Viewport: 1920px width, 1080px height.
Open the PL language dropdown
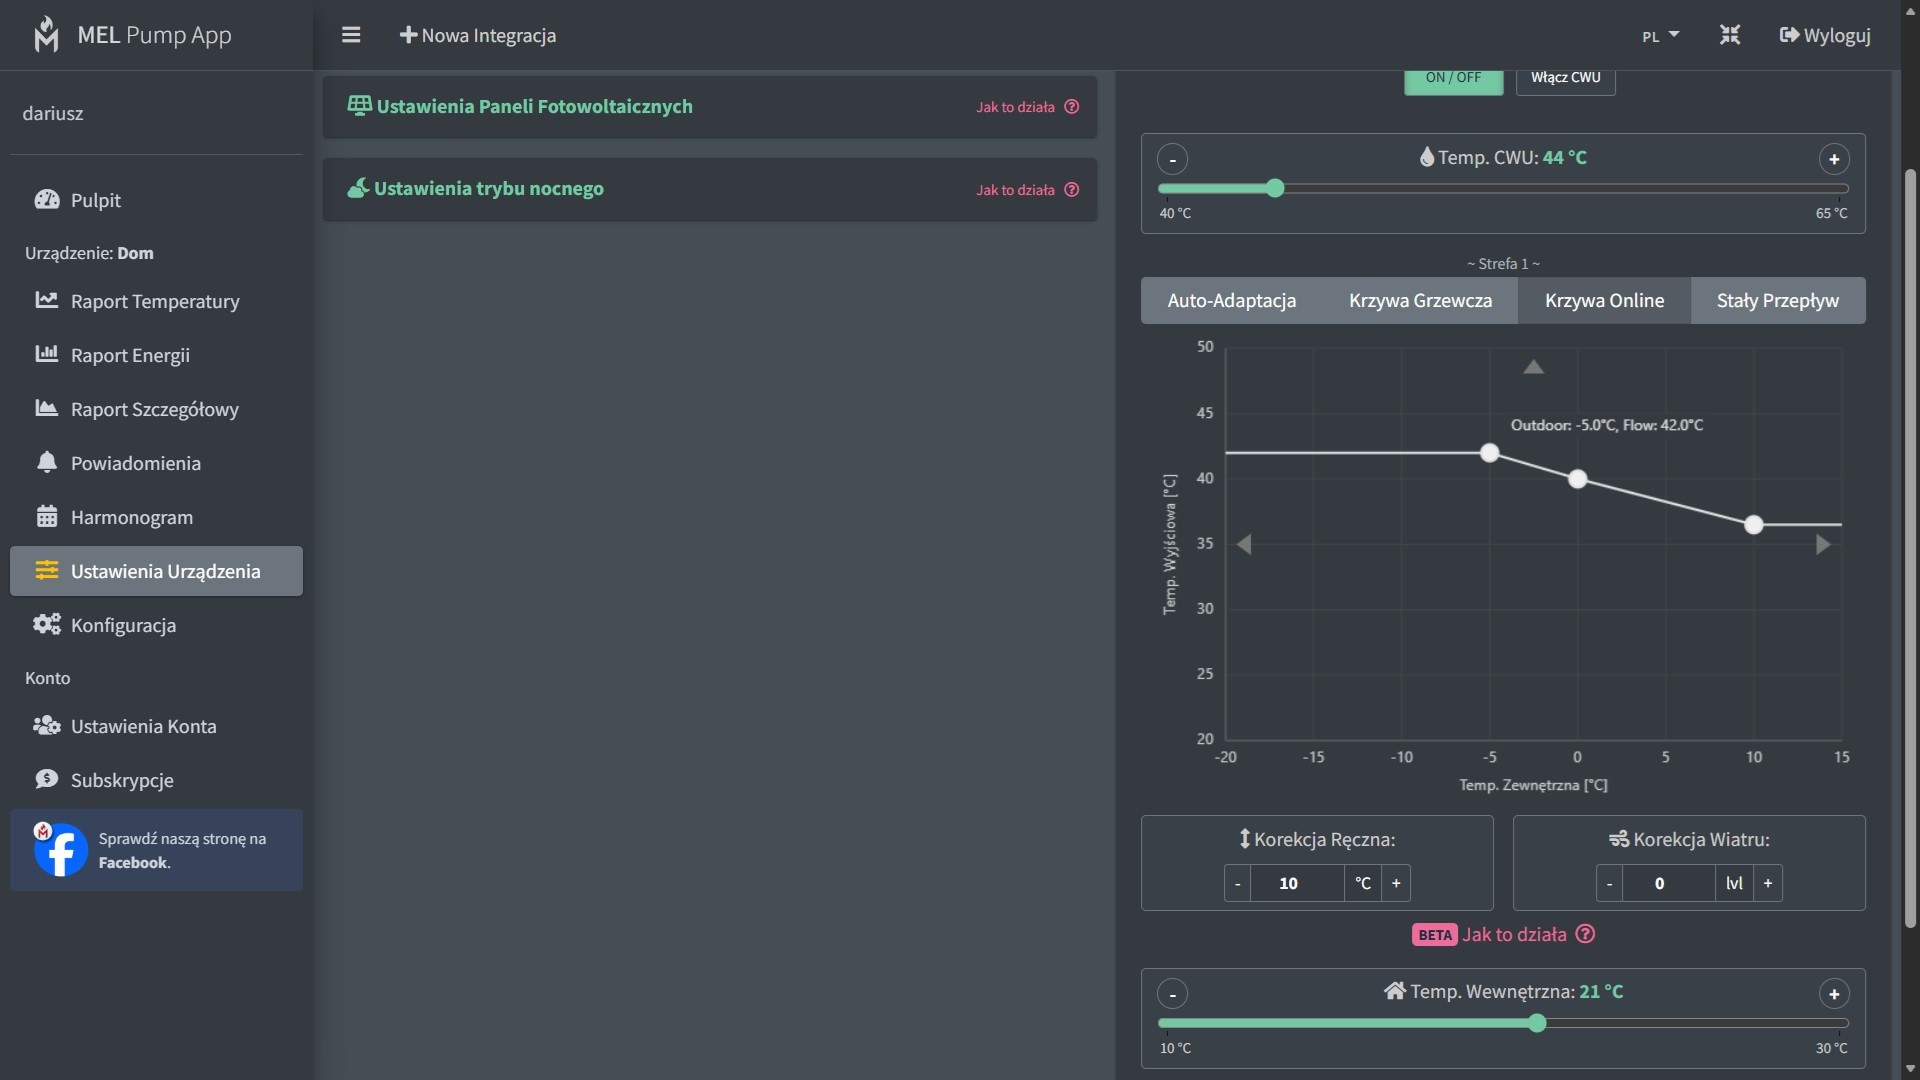pos(1660,36)
